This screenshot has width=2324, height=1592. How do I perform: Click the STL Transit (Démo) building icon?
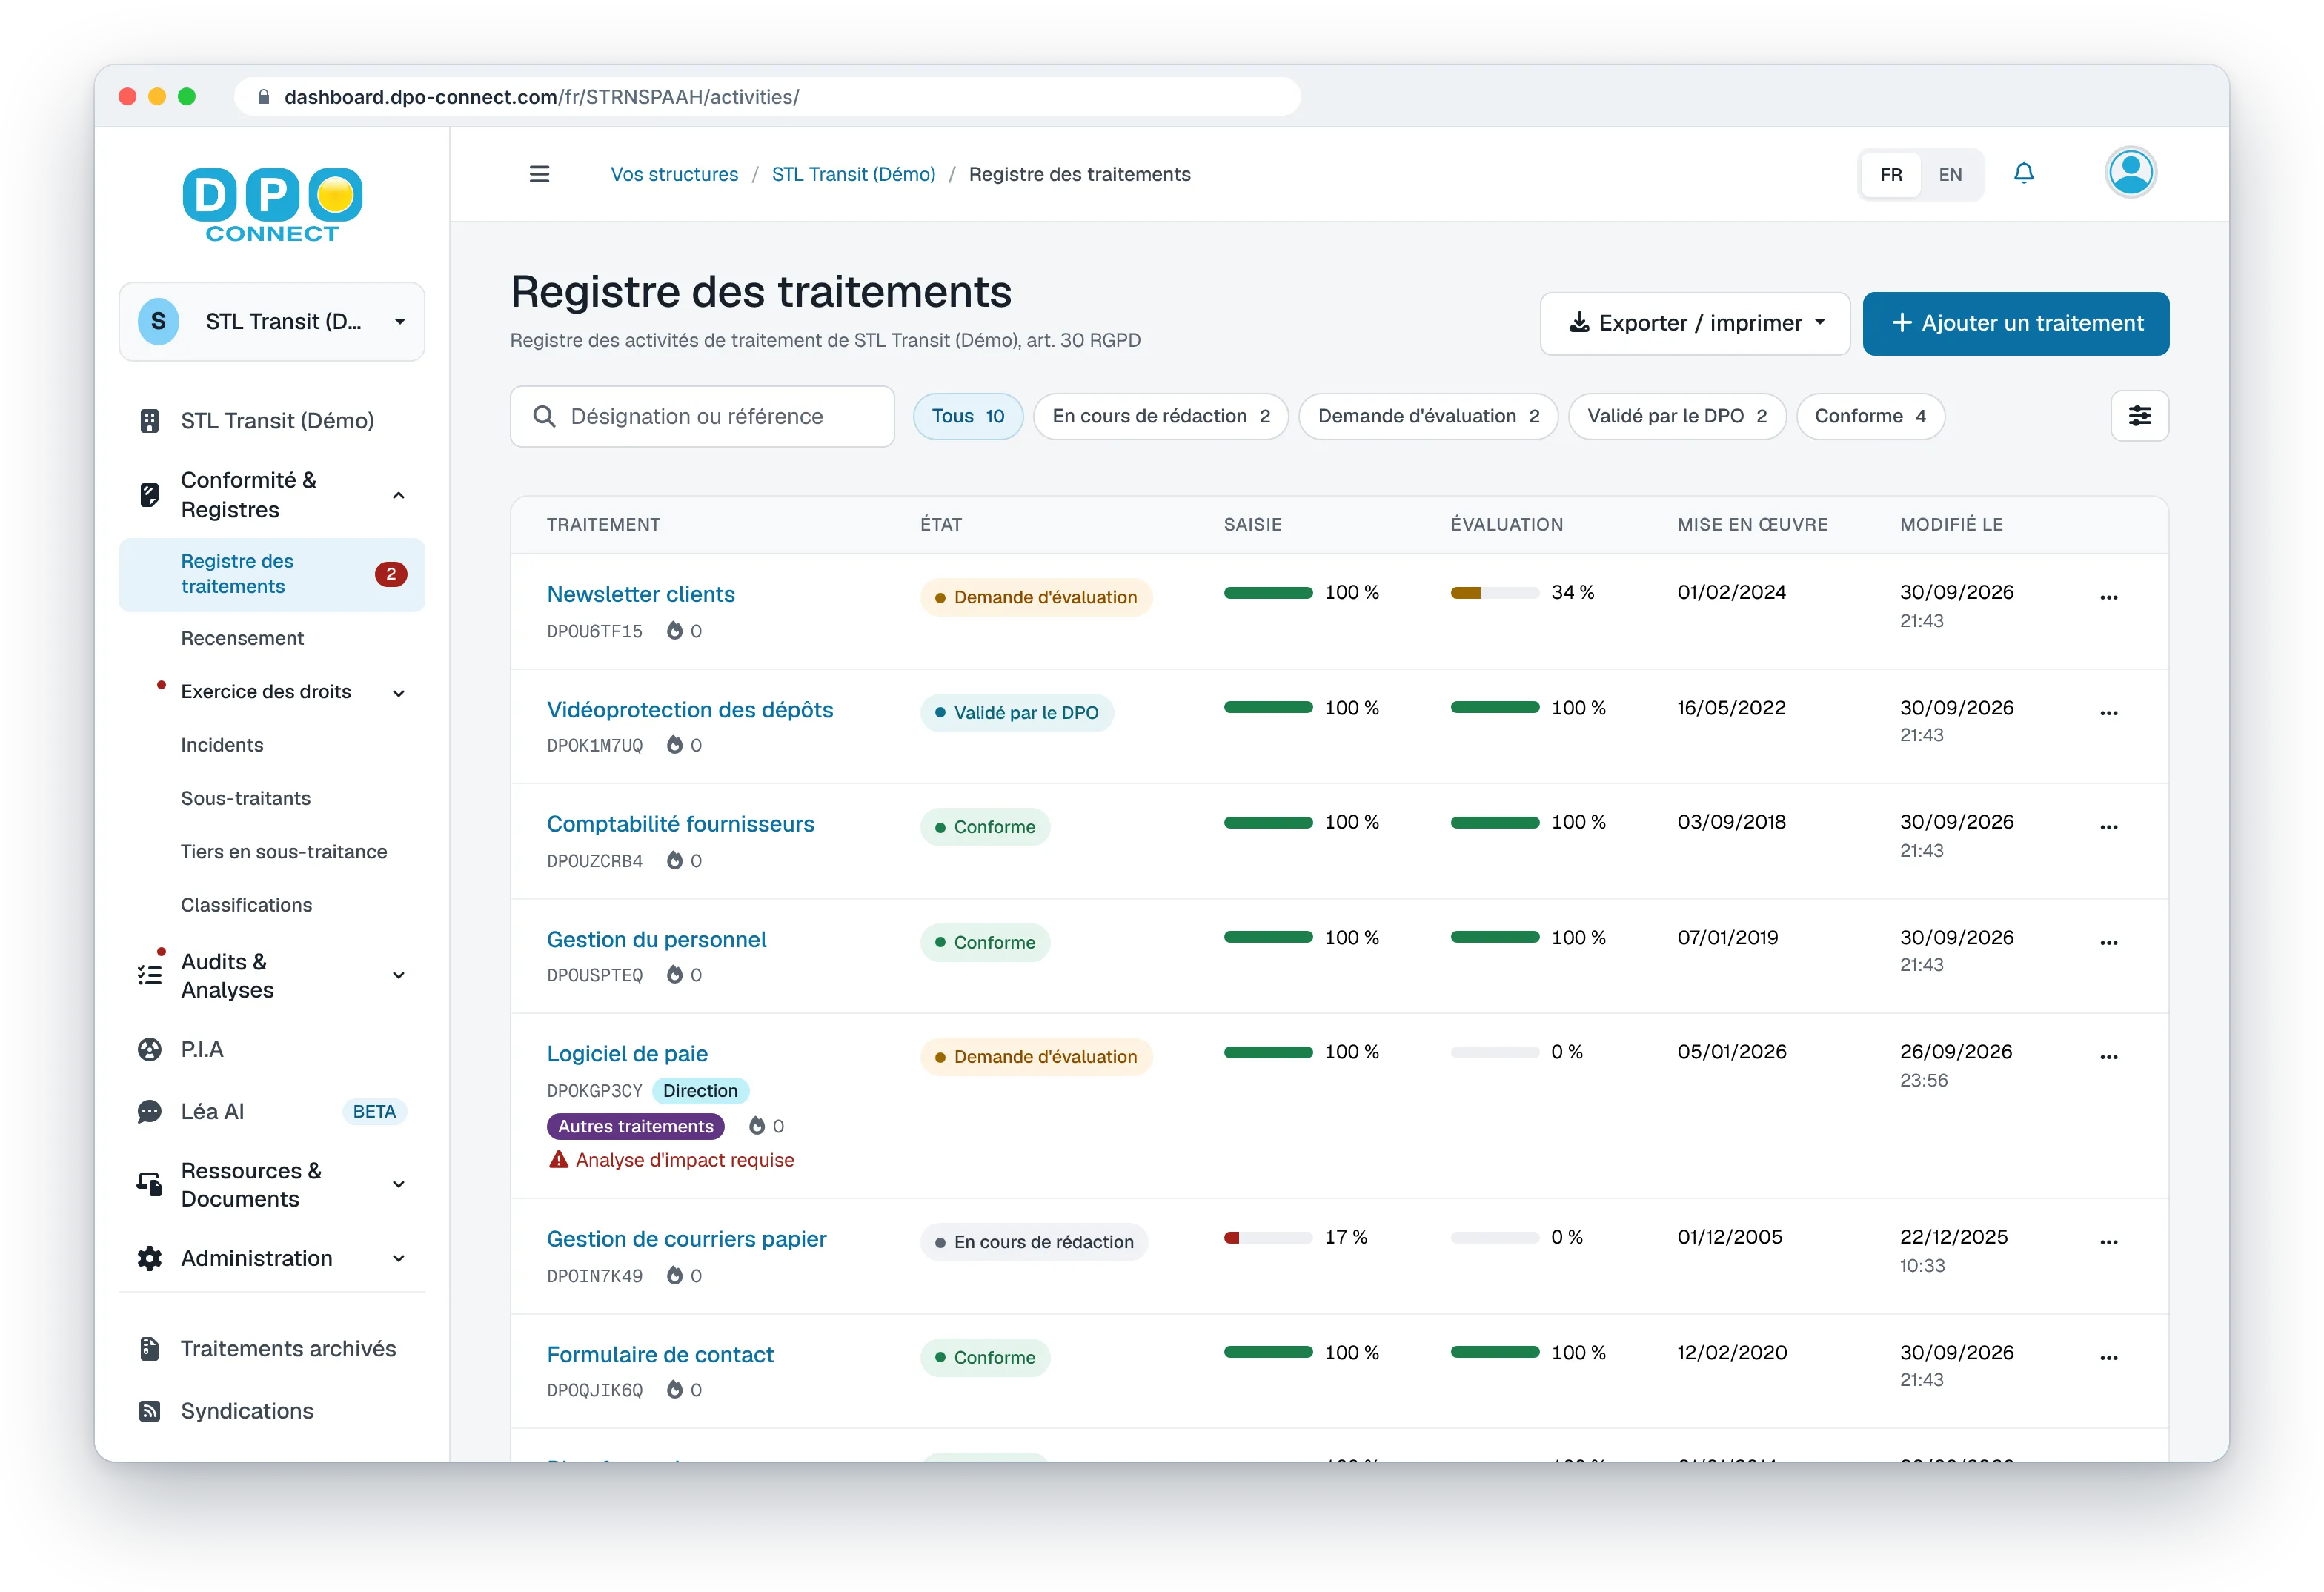coord(149,421)
